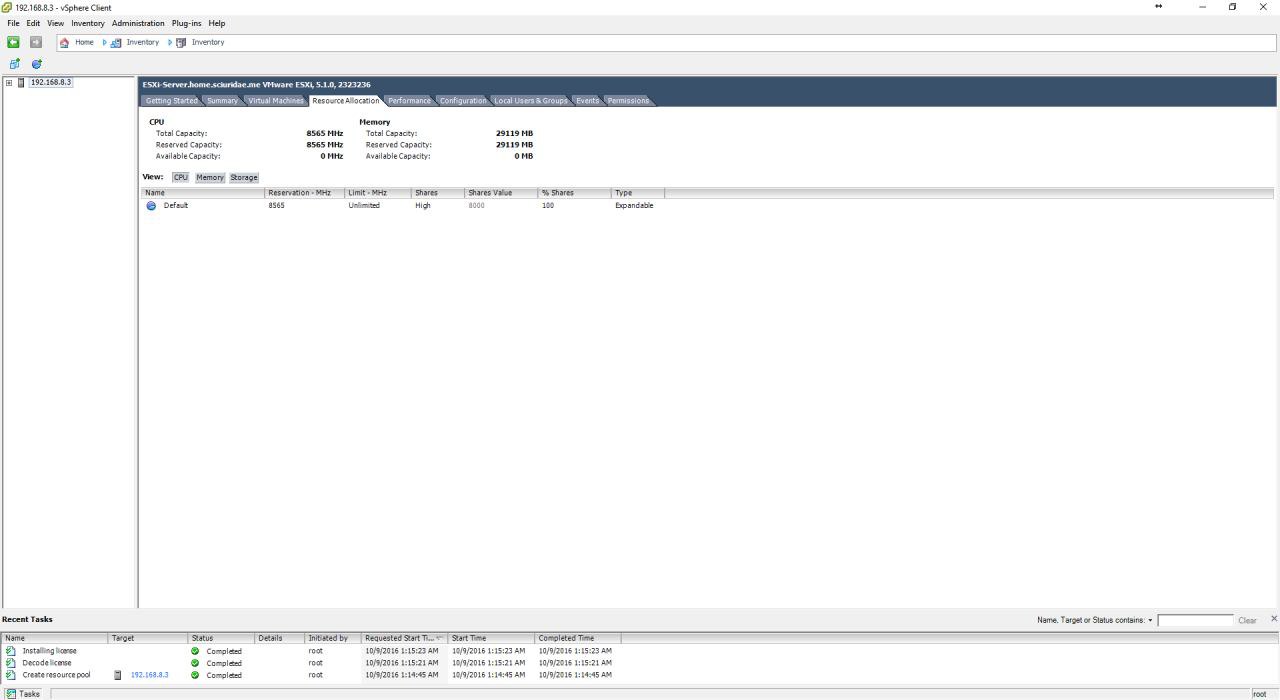Switch to the Performance tab

point(409,100)
